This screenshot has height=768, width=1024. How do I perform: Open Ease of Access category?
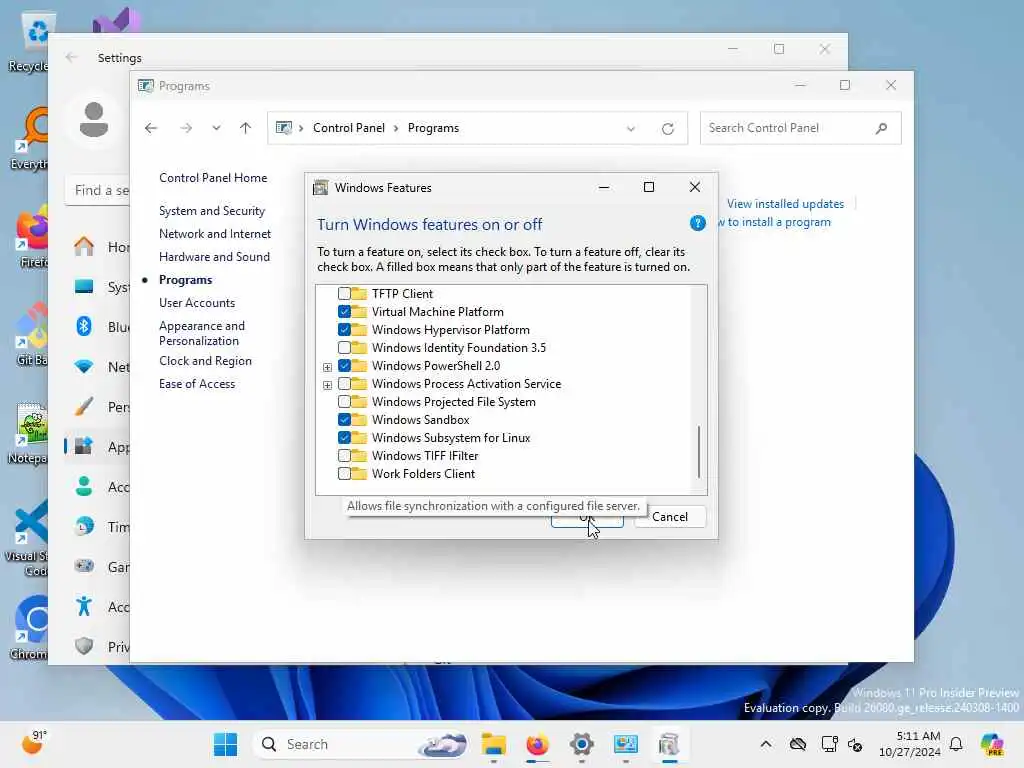pyautogui.click(x=197, y=384)
